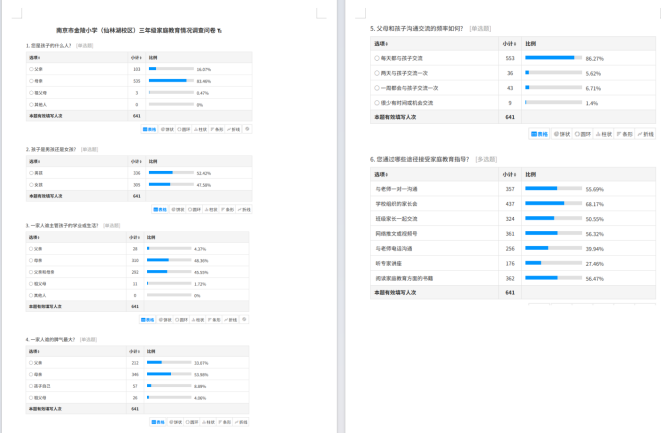Show question 2 as 折线 line chart

(x=244, y=209)
